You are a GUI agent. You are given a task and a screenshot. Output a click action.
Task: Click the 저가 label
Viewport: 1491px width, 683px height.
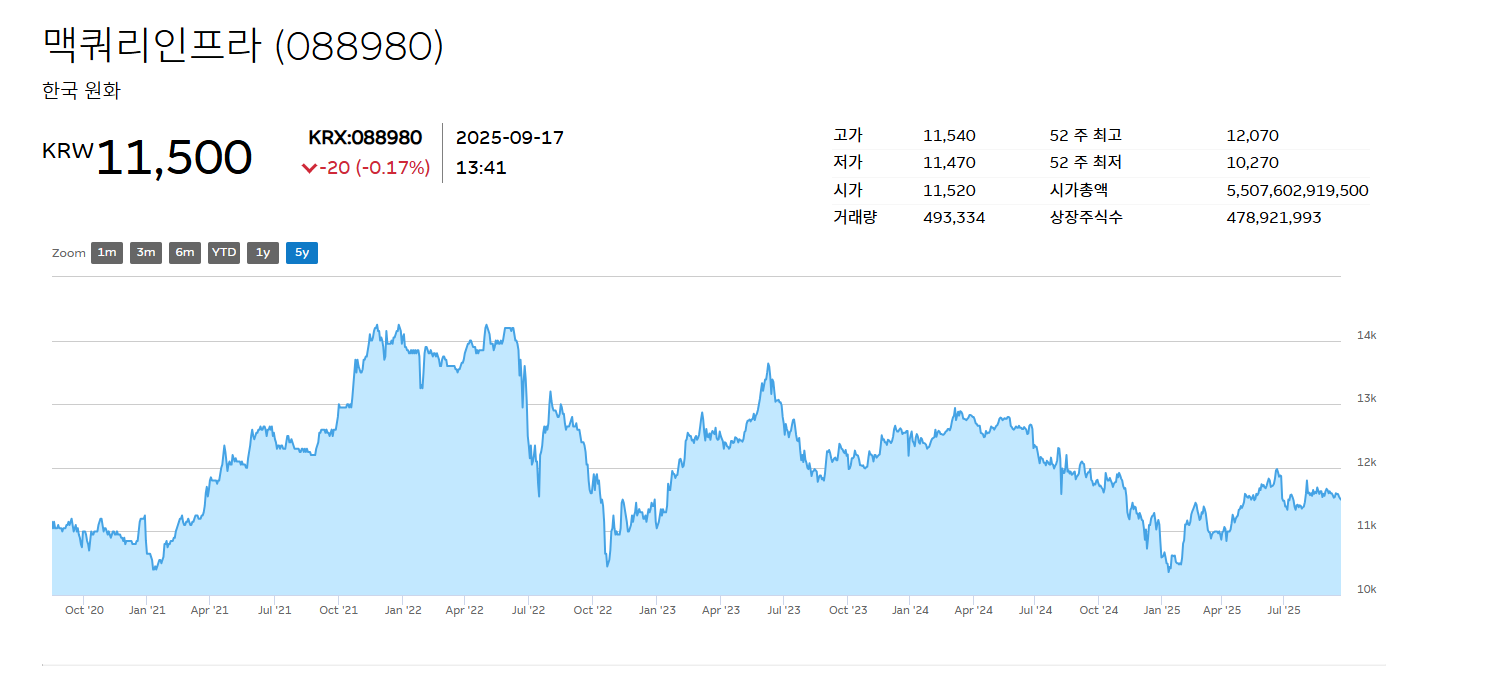(847, 162)
